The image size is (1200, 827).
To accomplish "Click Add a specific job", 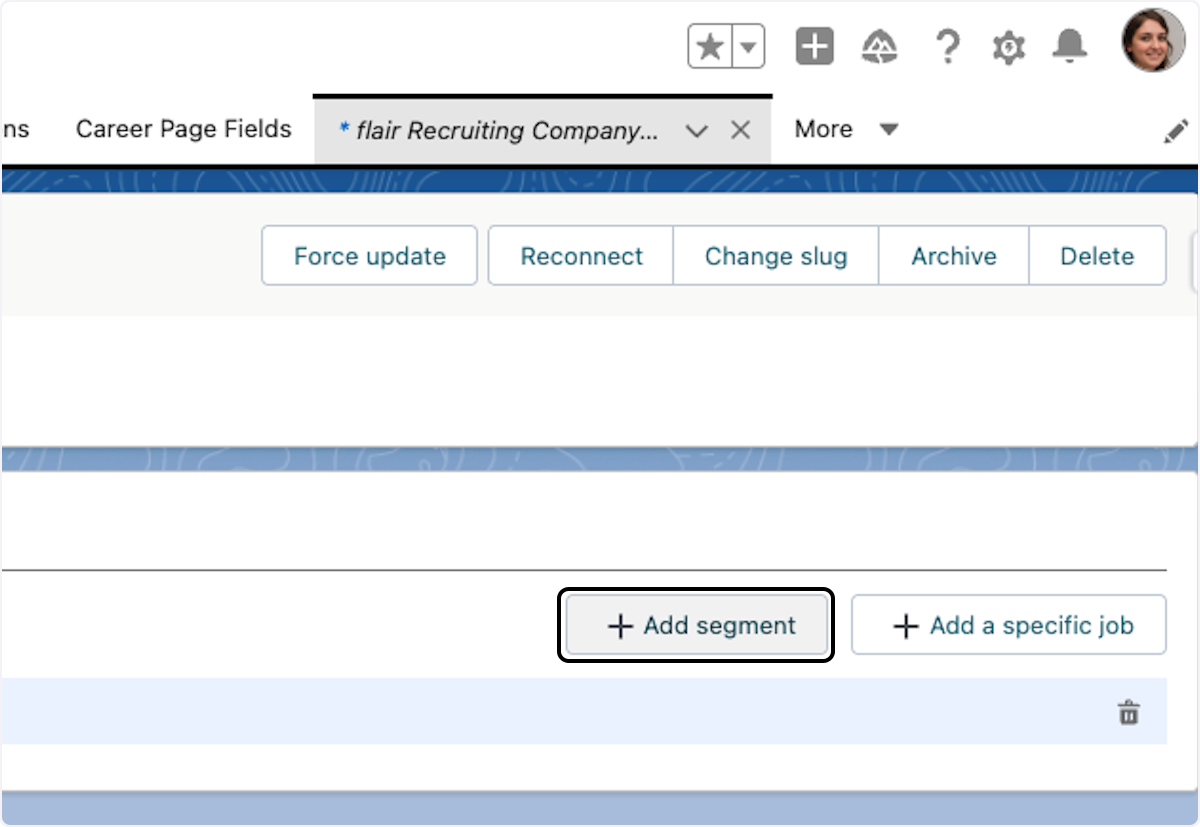I will pos(1008,625).
